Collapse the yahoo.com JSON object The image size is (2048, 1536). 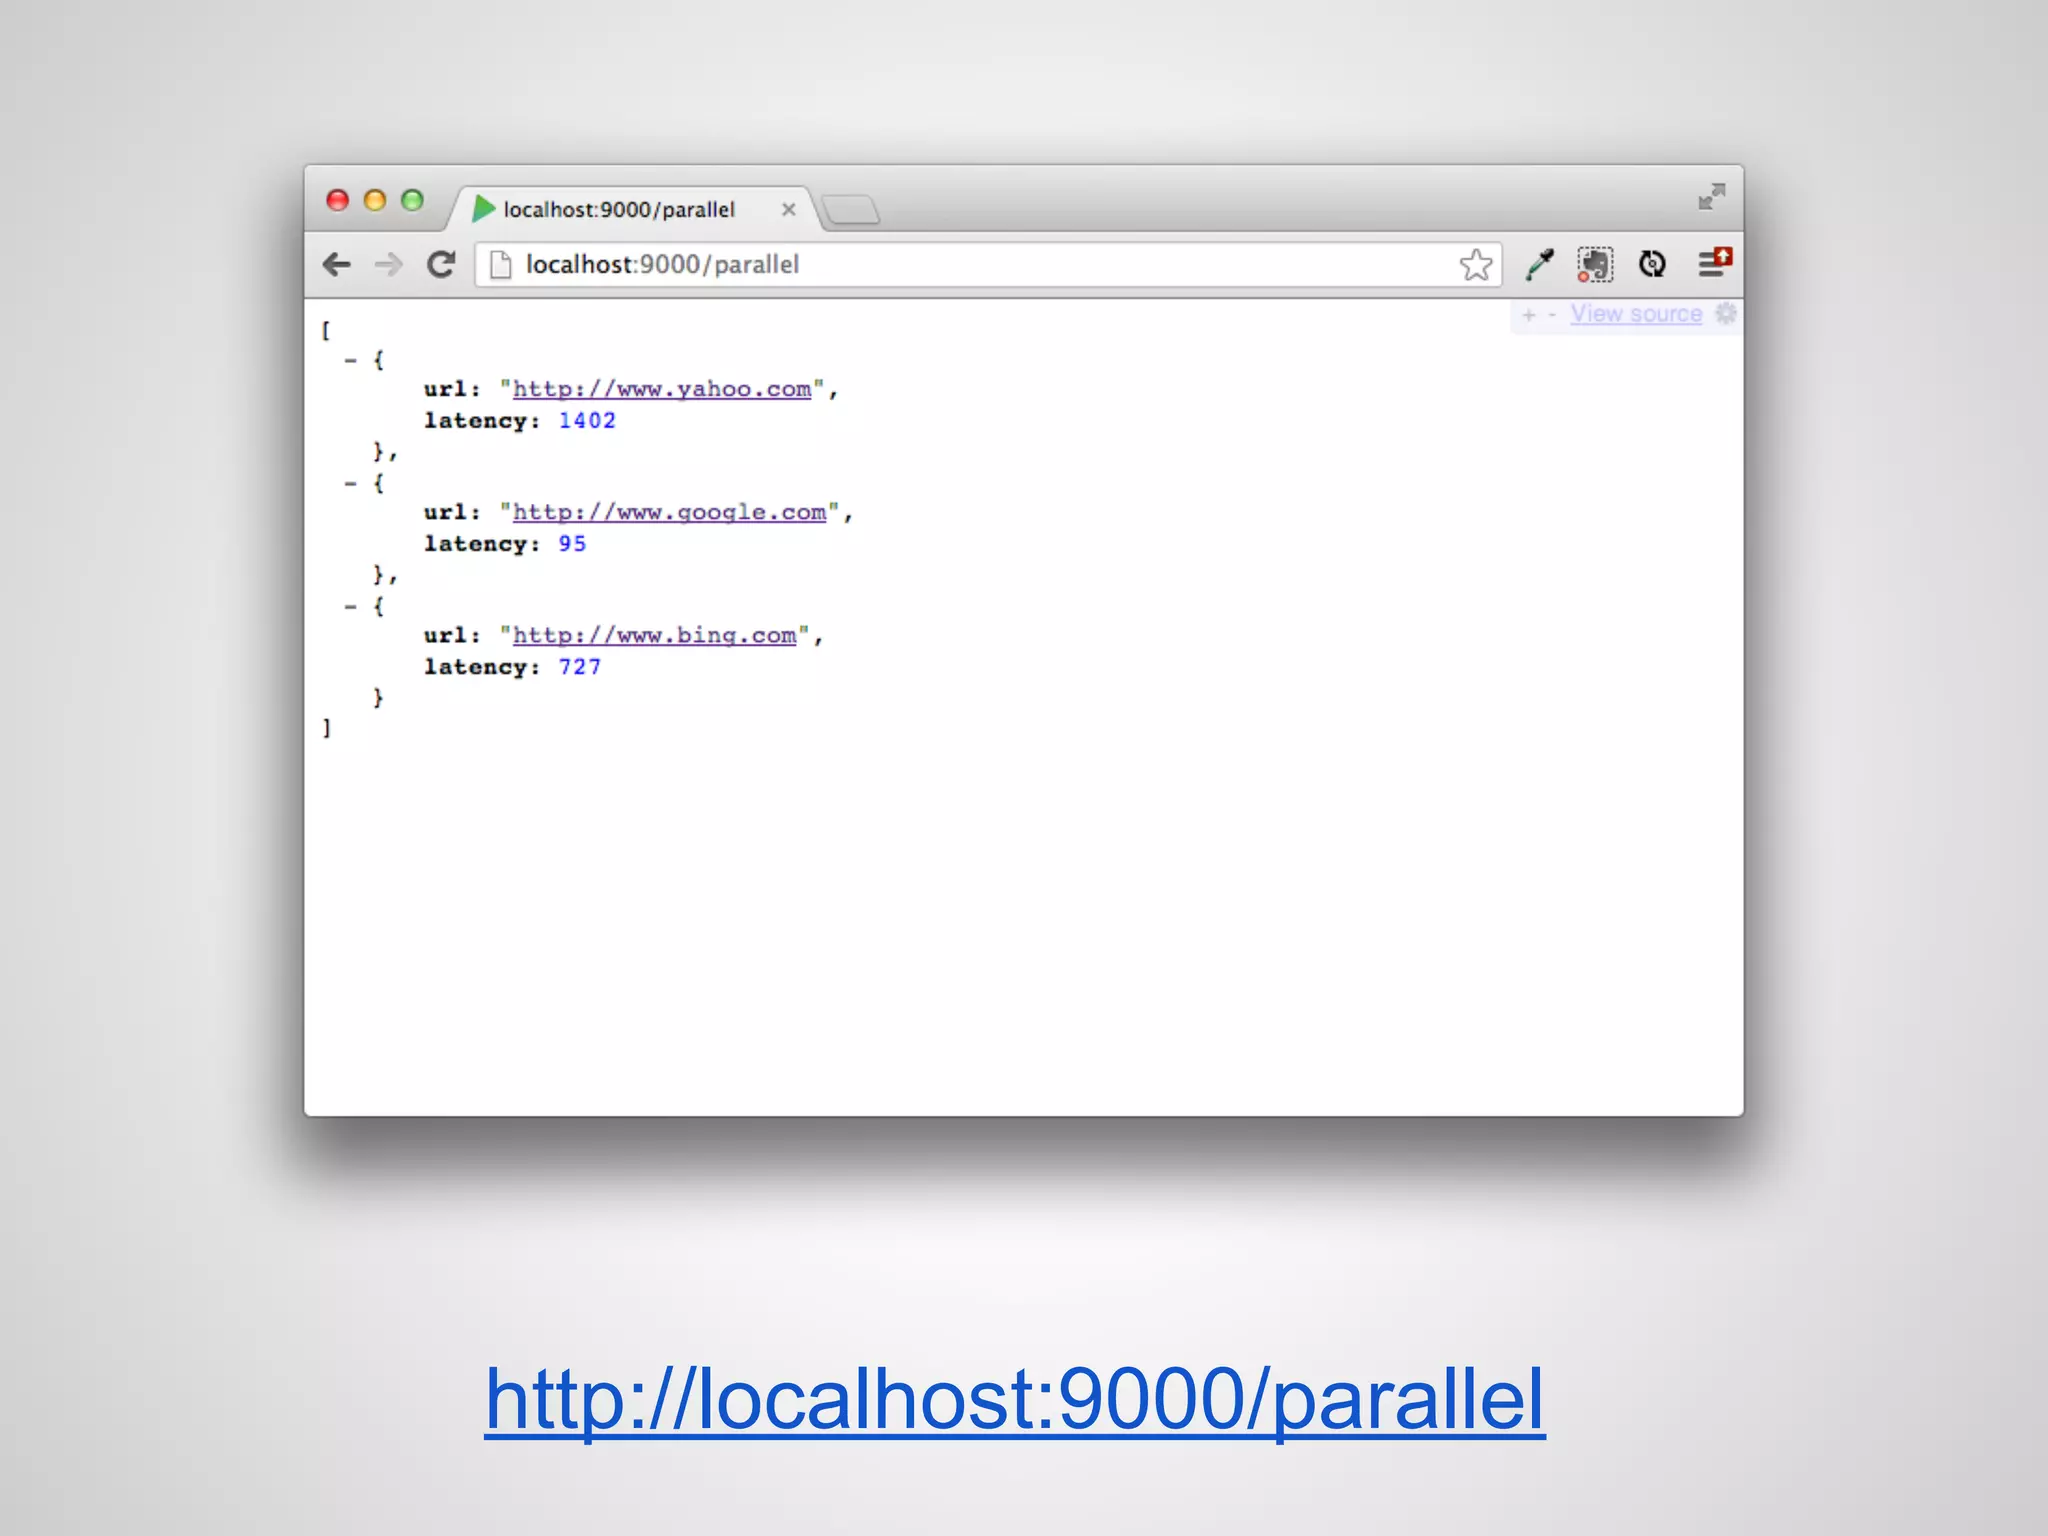coord(350,360)
